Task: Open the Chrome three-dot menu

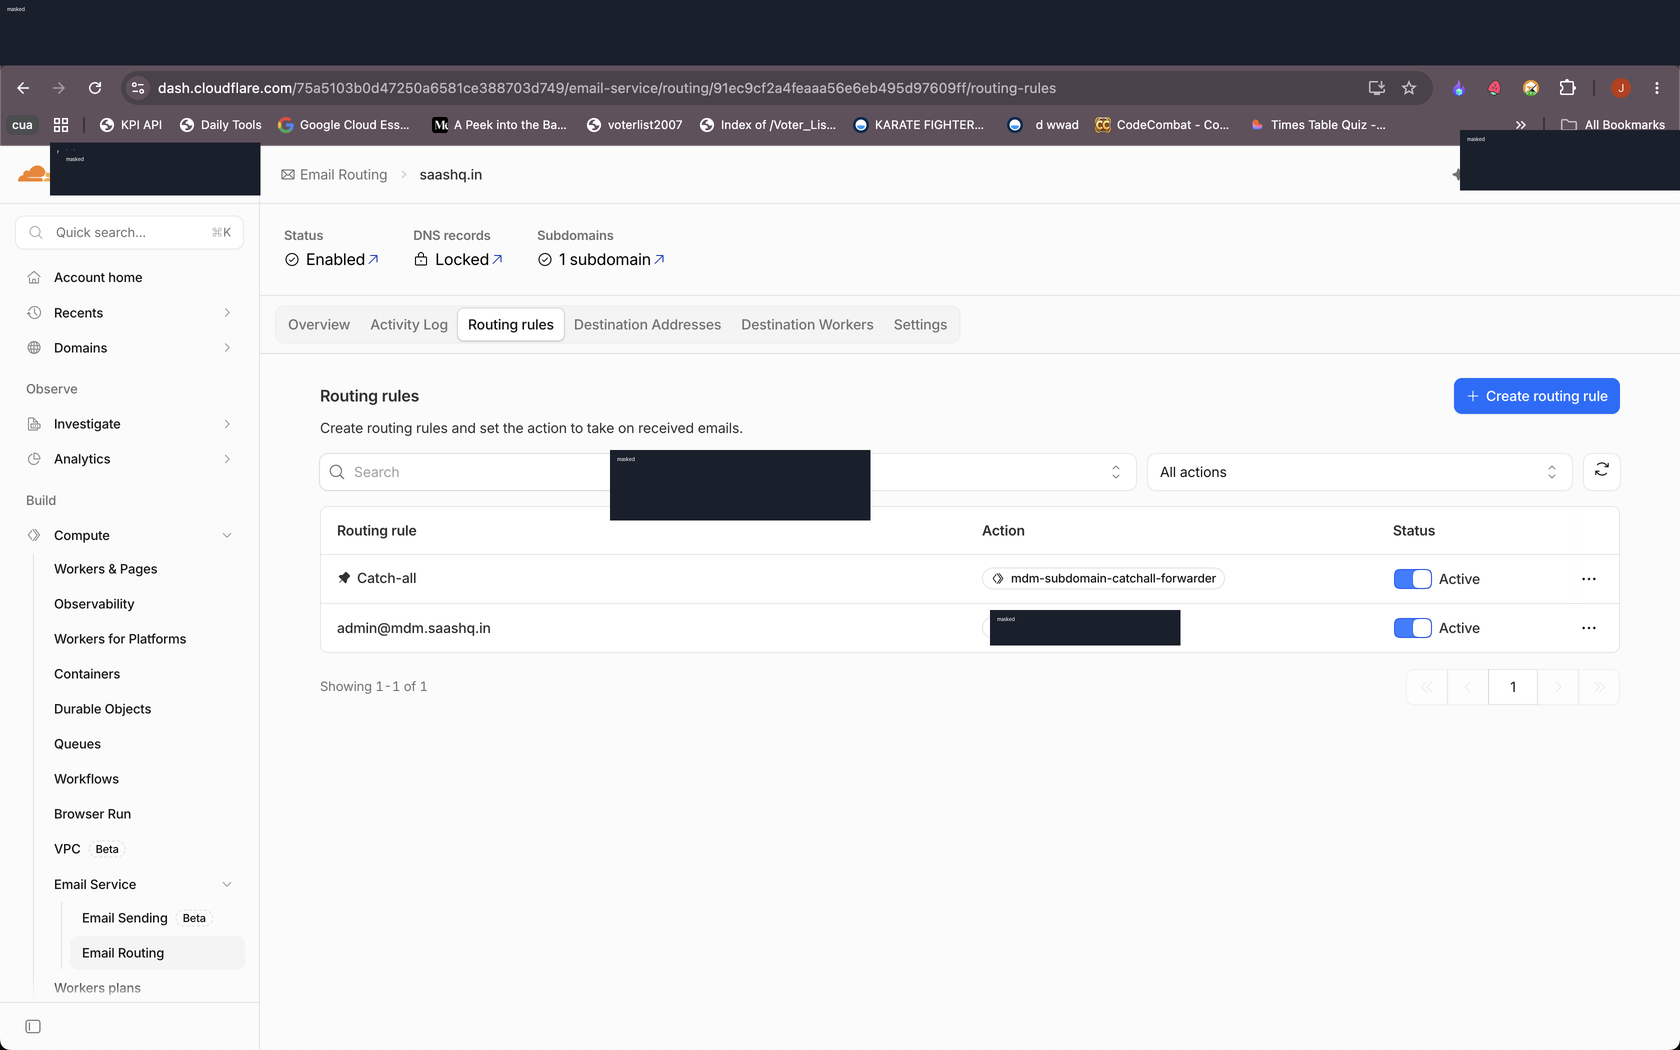Action: (1657, 88)
